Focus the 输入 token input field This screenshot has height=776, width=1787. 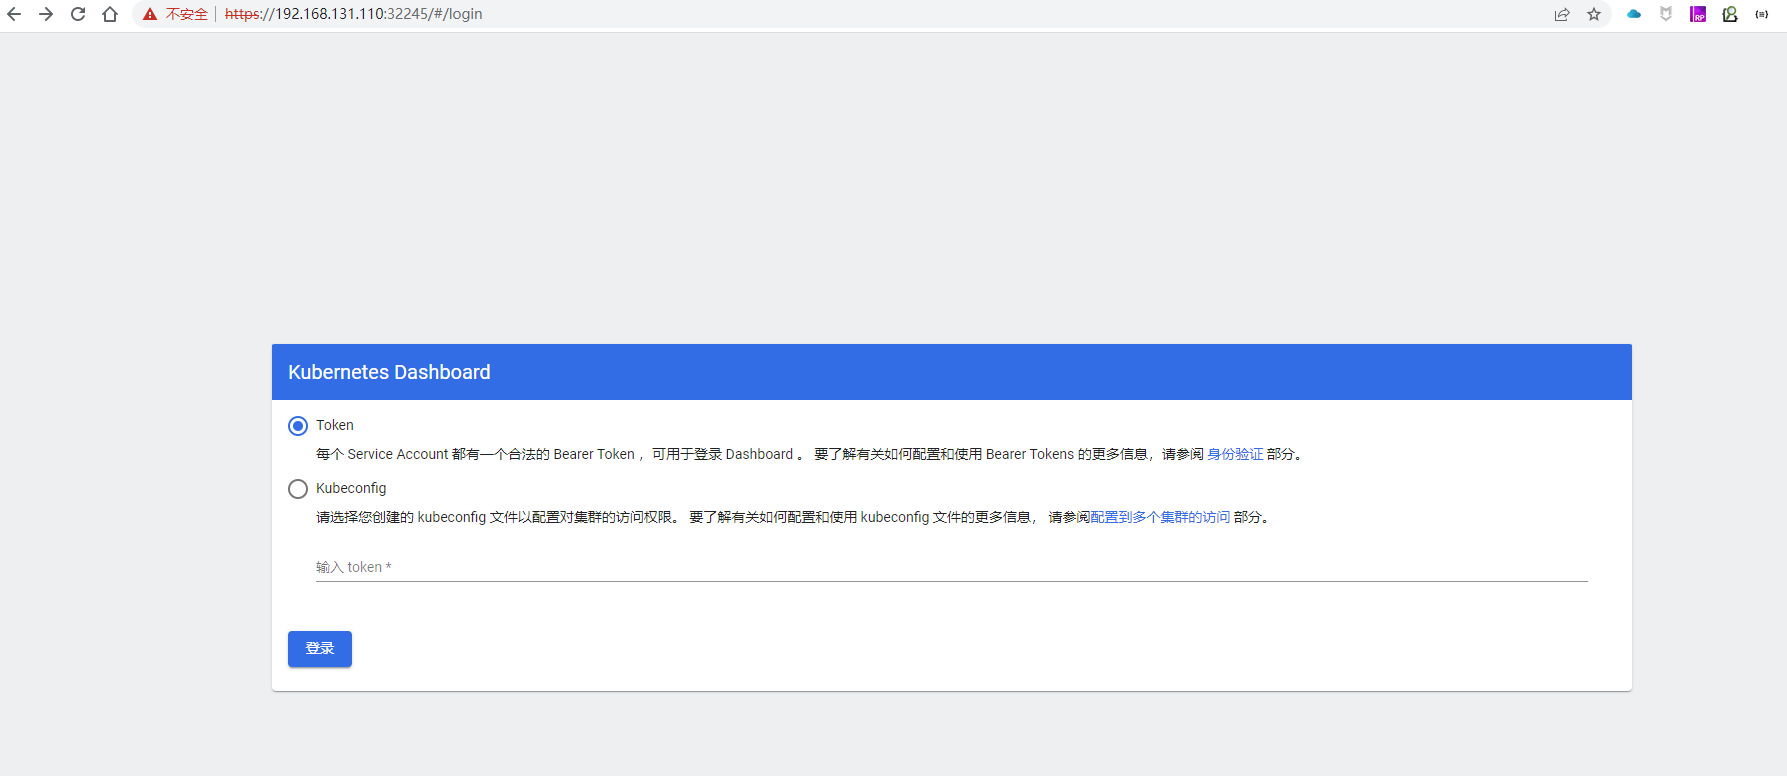click(x=952, y=567)
